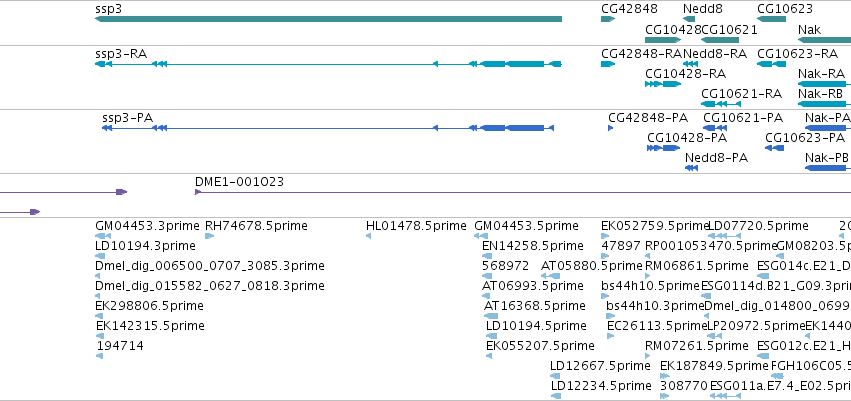Screen dimensions: 851x401
Task: Click the CG42848-RA transcript
Action: click(x=608, y=64)
